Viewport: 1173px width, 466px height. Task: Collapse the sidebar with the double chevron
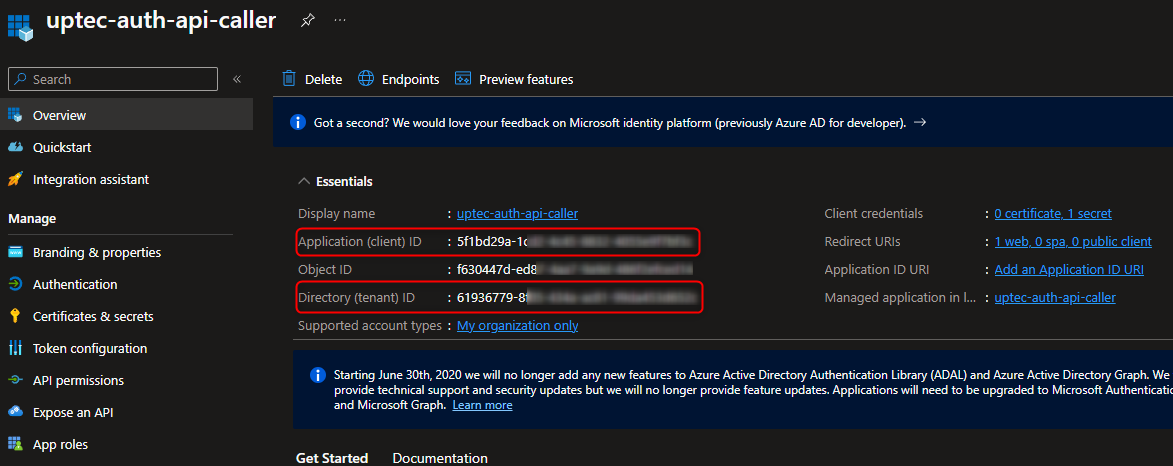point(237,79)
